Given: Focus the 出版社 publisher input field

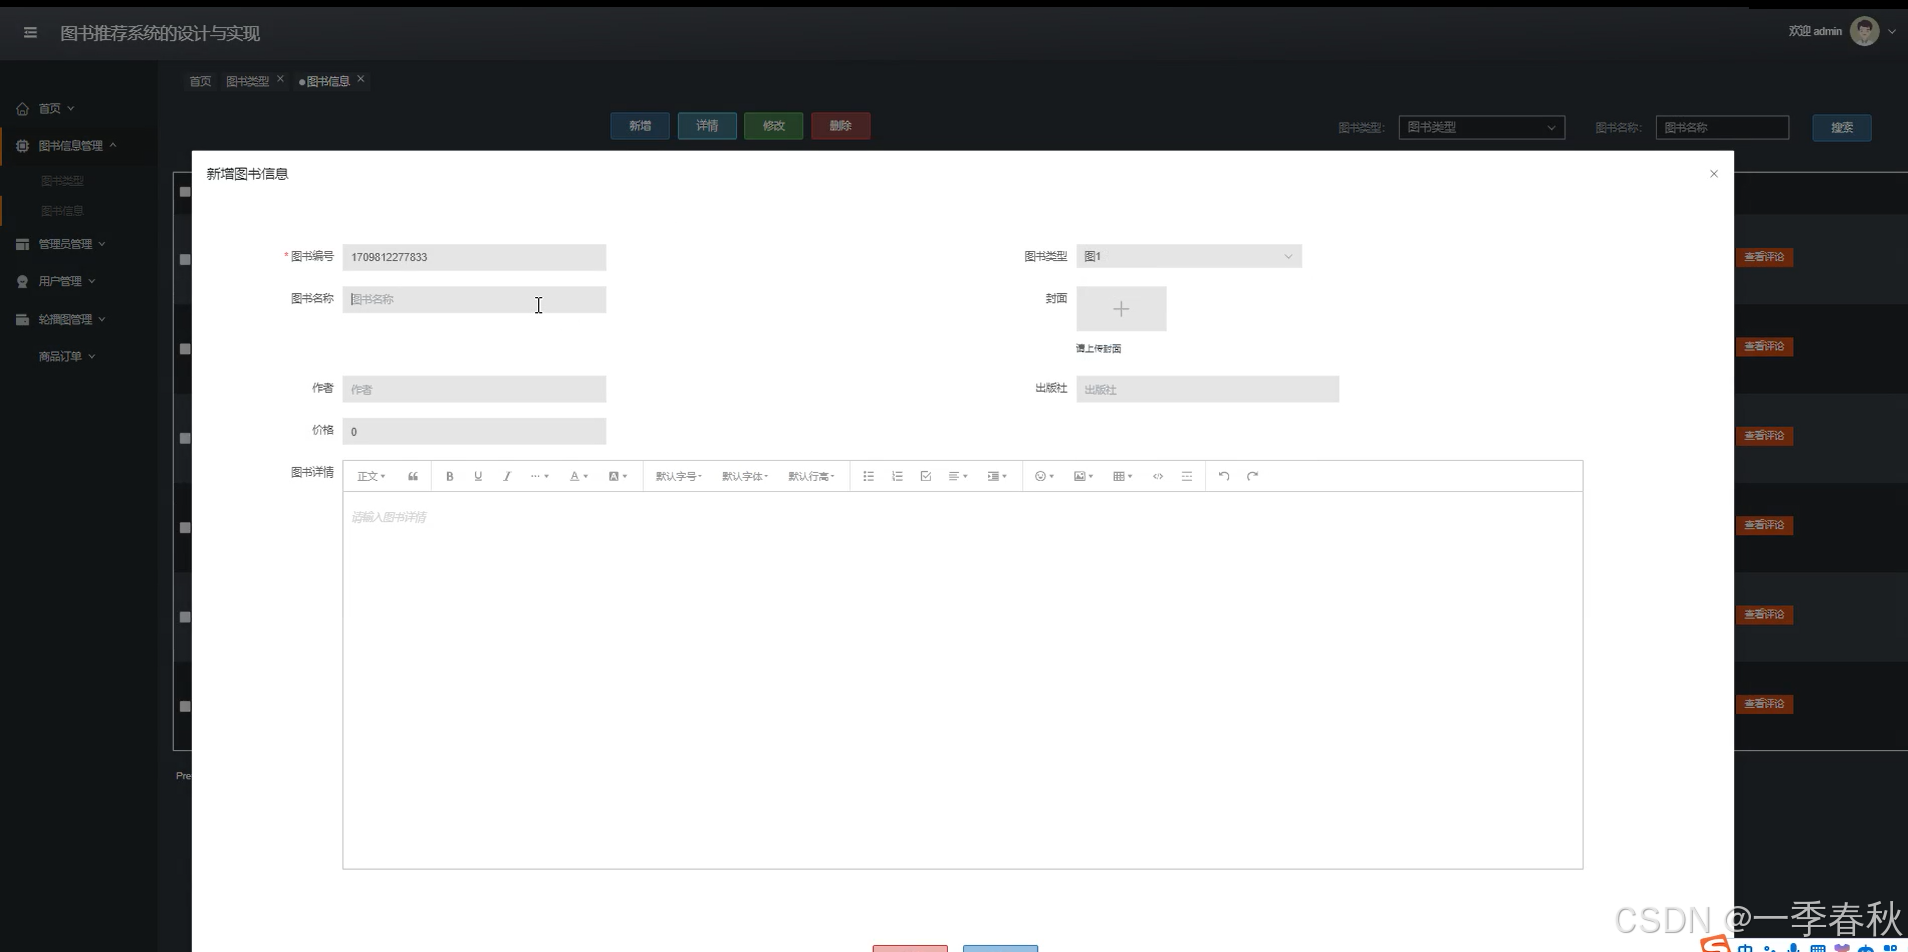Looking at the screenshot, I should [1207, 389].
